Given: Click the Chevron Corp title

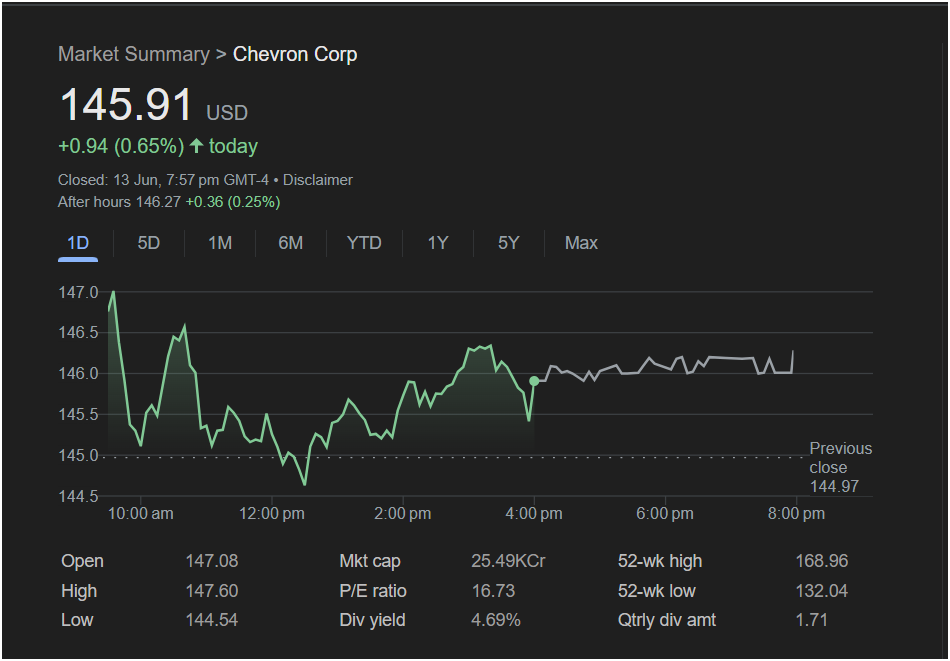Looking at the screenshot, I should point(295,54).
